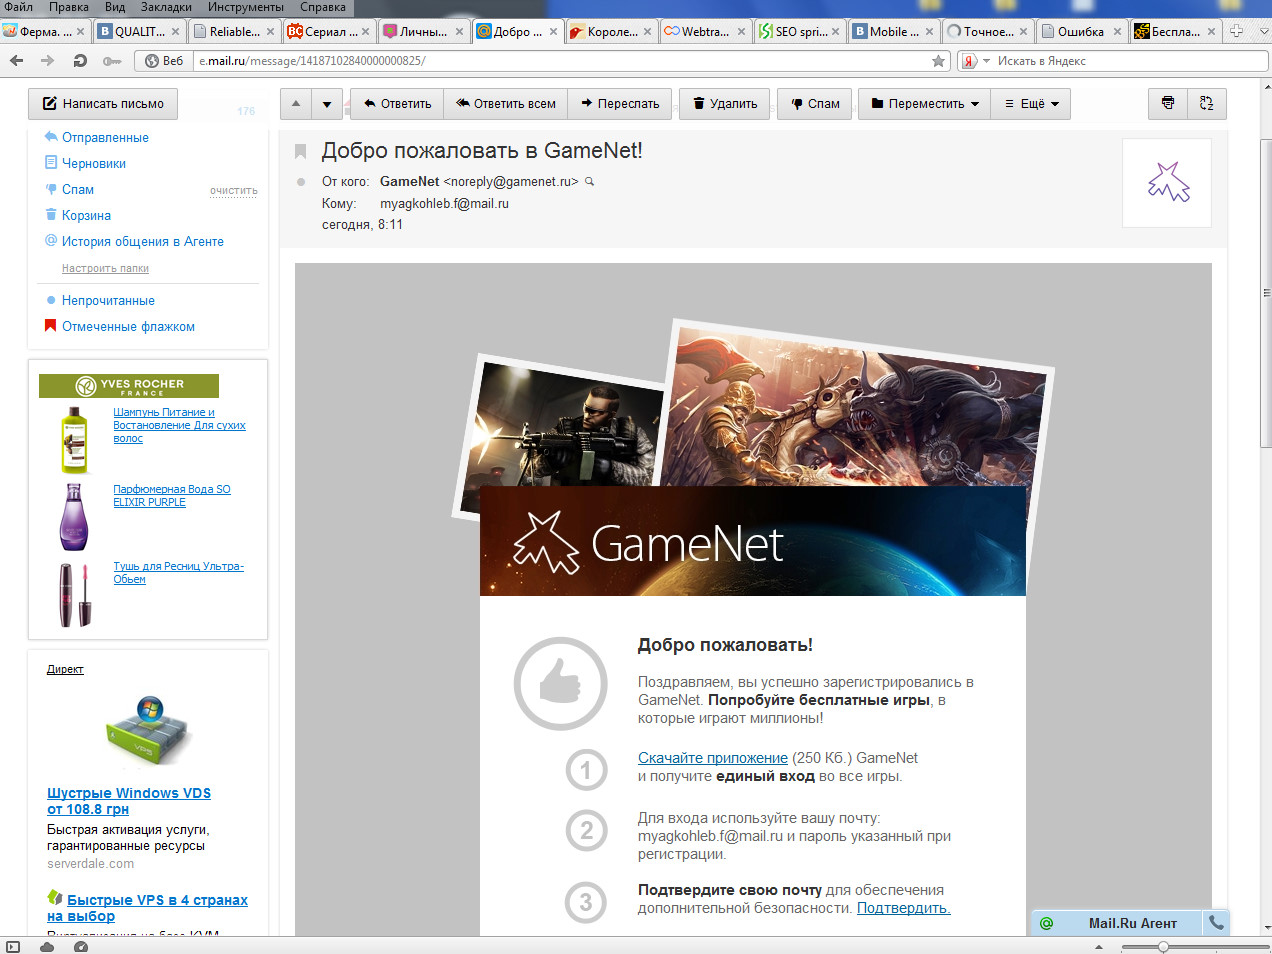1272x954 pixels.
Task: Open the Справка menu
Action: (322, 7)
